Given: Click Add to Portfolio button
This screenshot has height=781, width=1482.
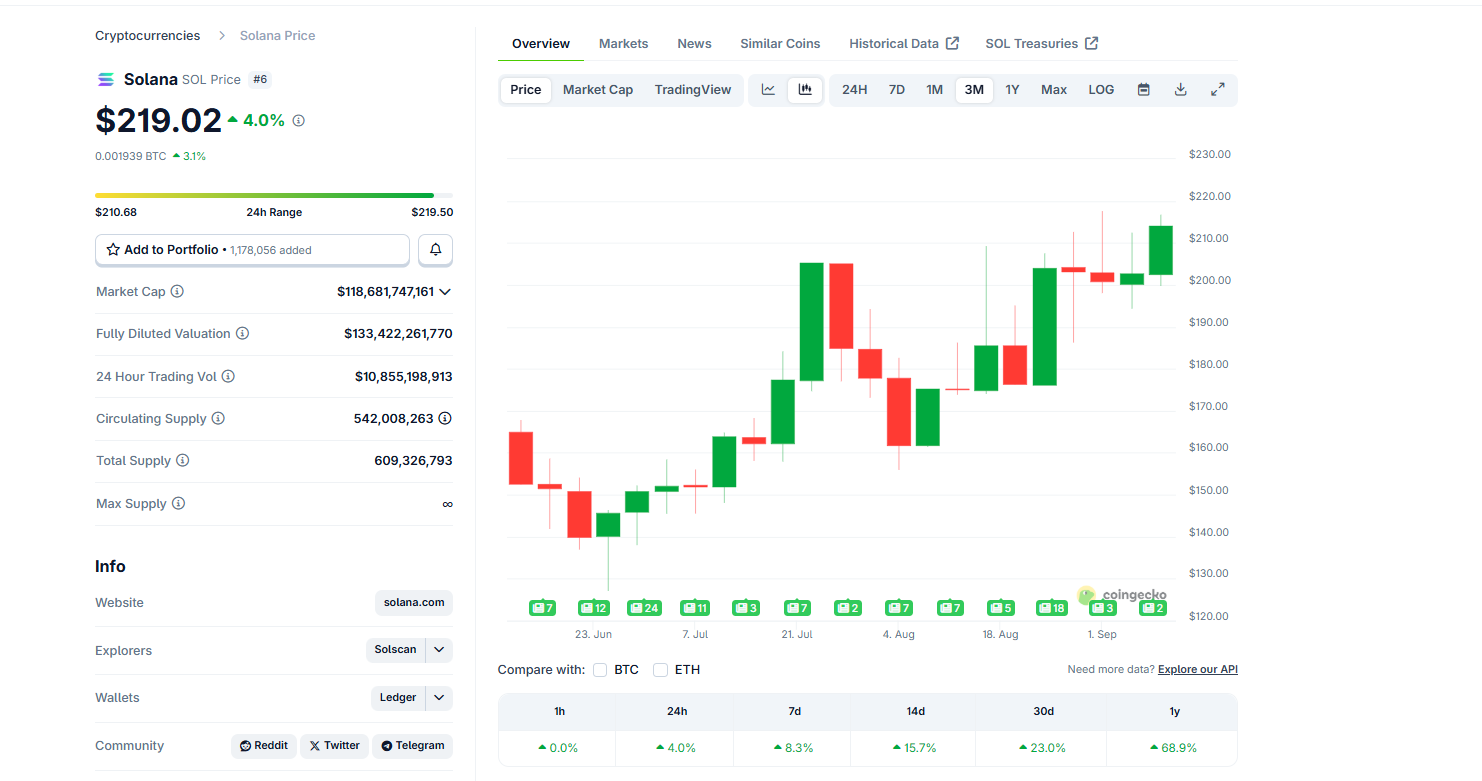Looking at the screenshot, I should 252,250.
